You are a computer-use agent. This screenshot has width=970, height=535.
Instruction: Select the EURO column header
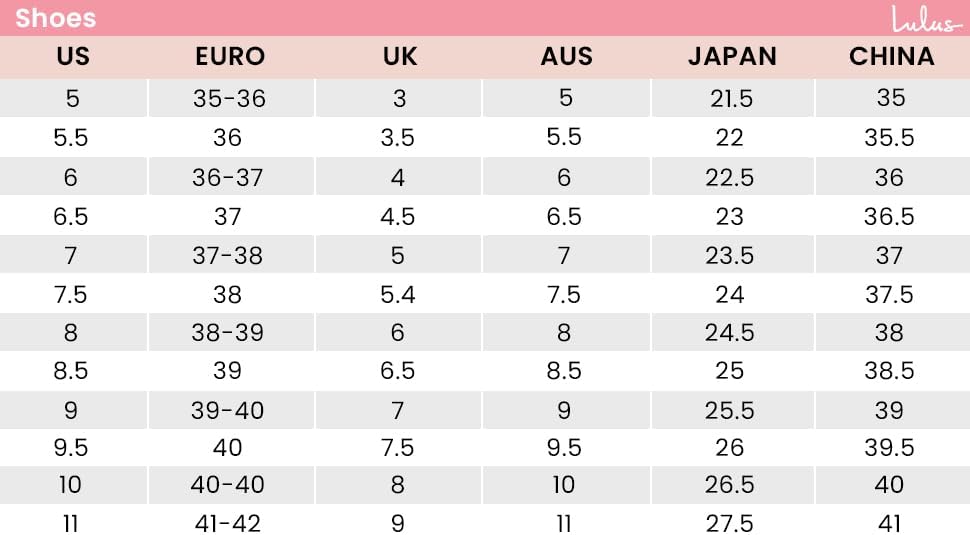230,57
